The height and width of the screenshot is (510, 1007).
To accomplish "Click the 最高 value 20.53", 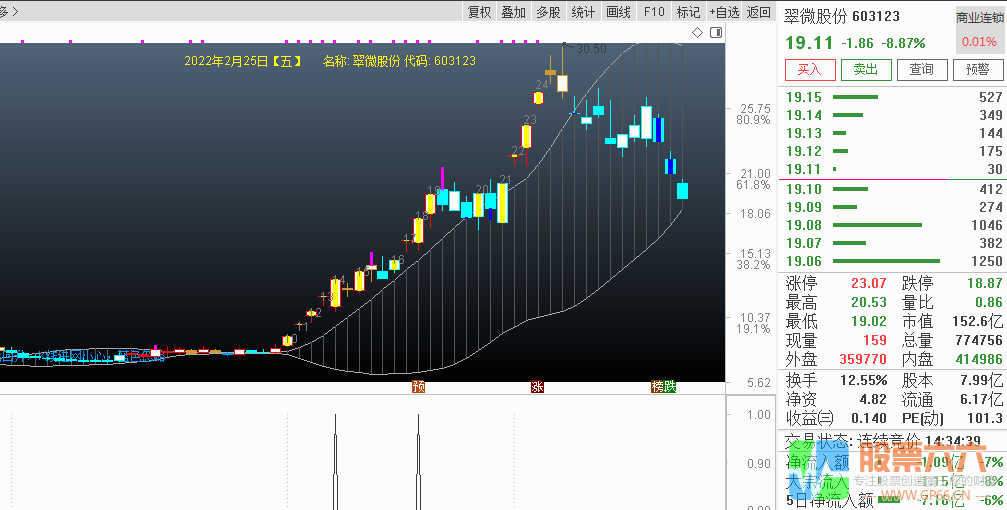I will [x=869, y=302].
